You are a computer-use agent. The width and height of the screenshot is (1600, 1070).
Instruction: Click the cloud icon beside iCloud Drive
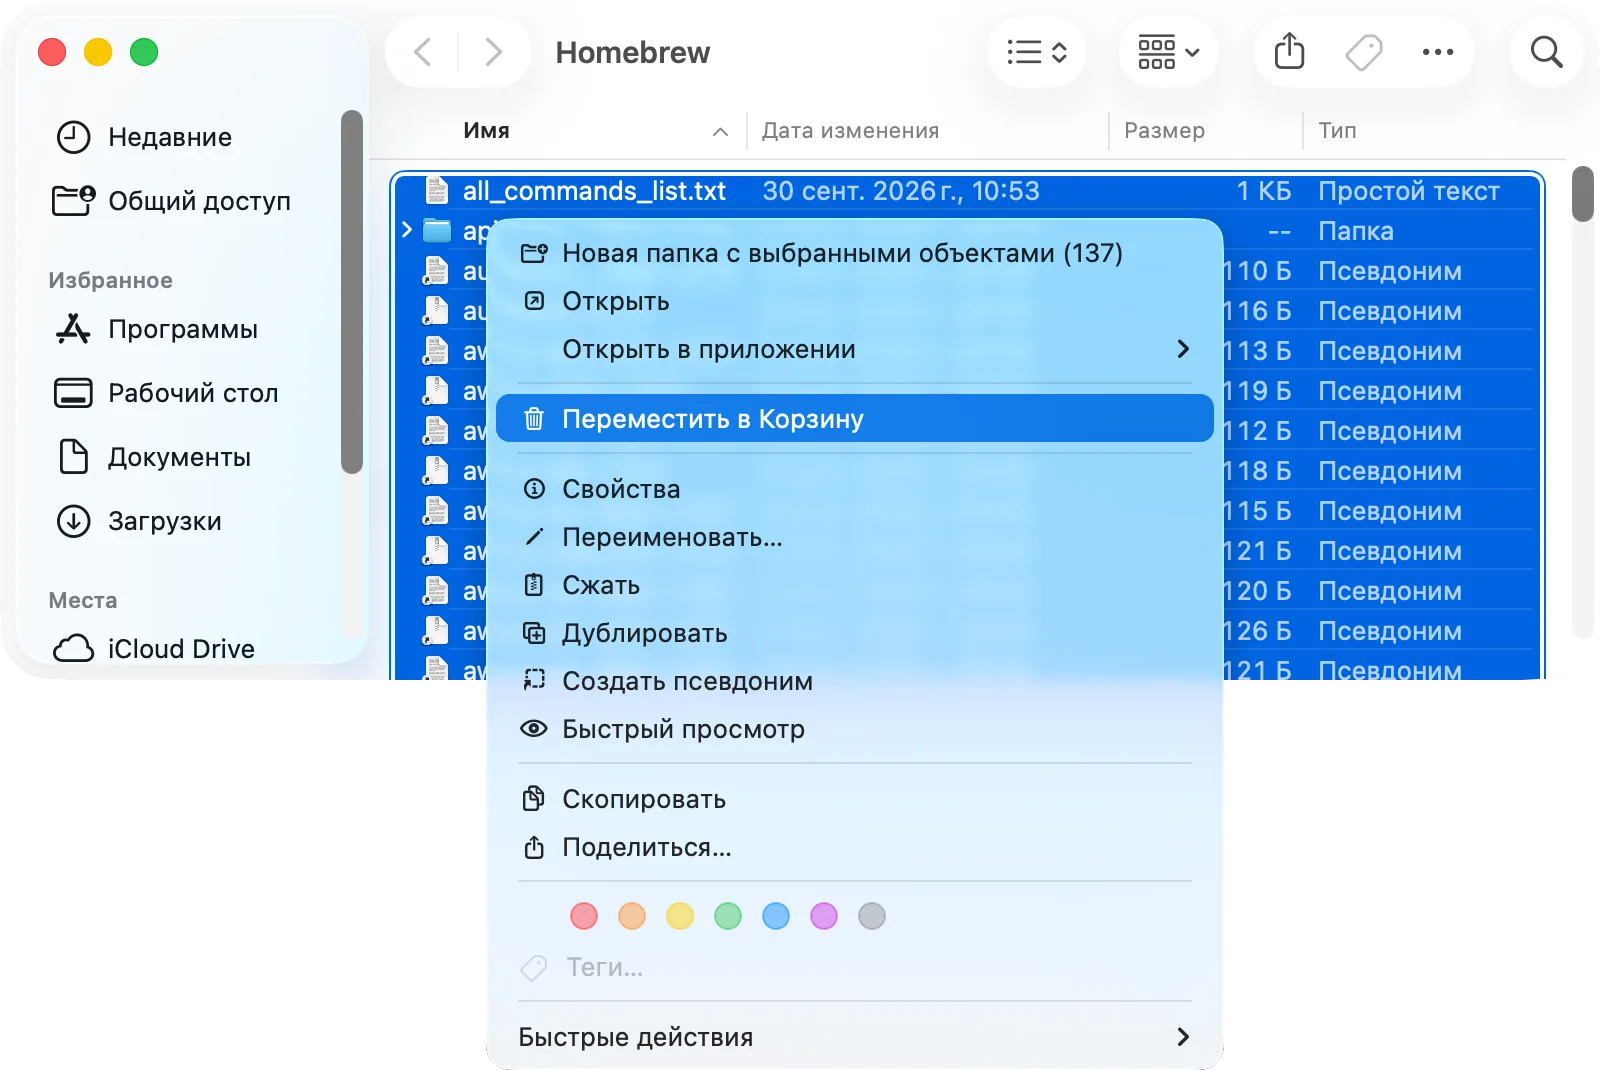[x=73, y=649]
